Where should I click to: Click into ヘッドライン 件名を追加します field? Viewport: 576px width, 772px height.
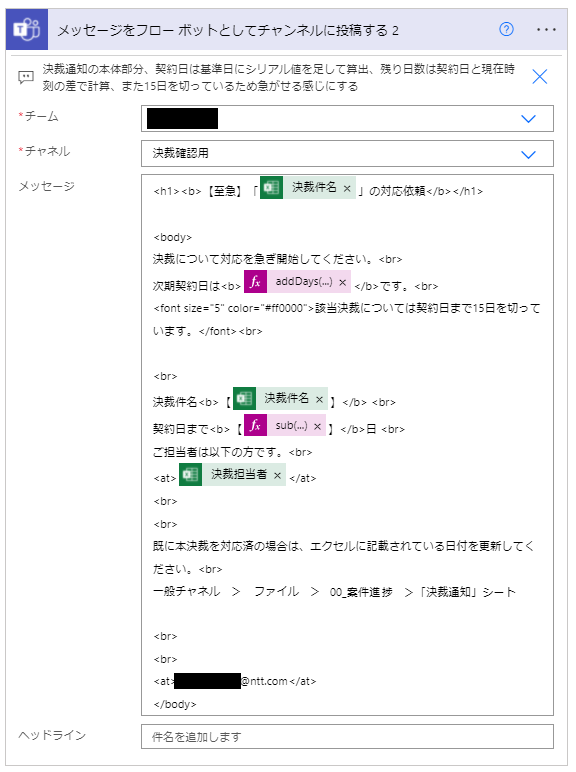(x=347, y=737)
